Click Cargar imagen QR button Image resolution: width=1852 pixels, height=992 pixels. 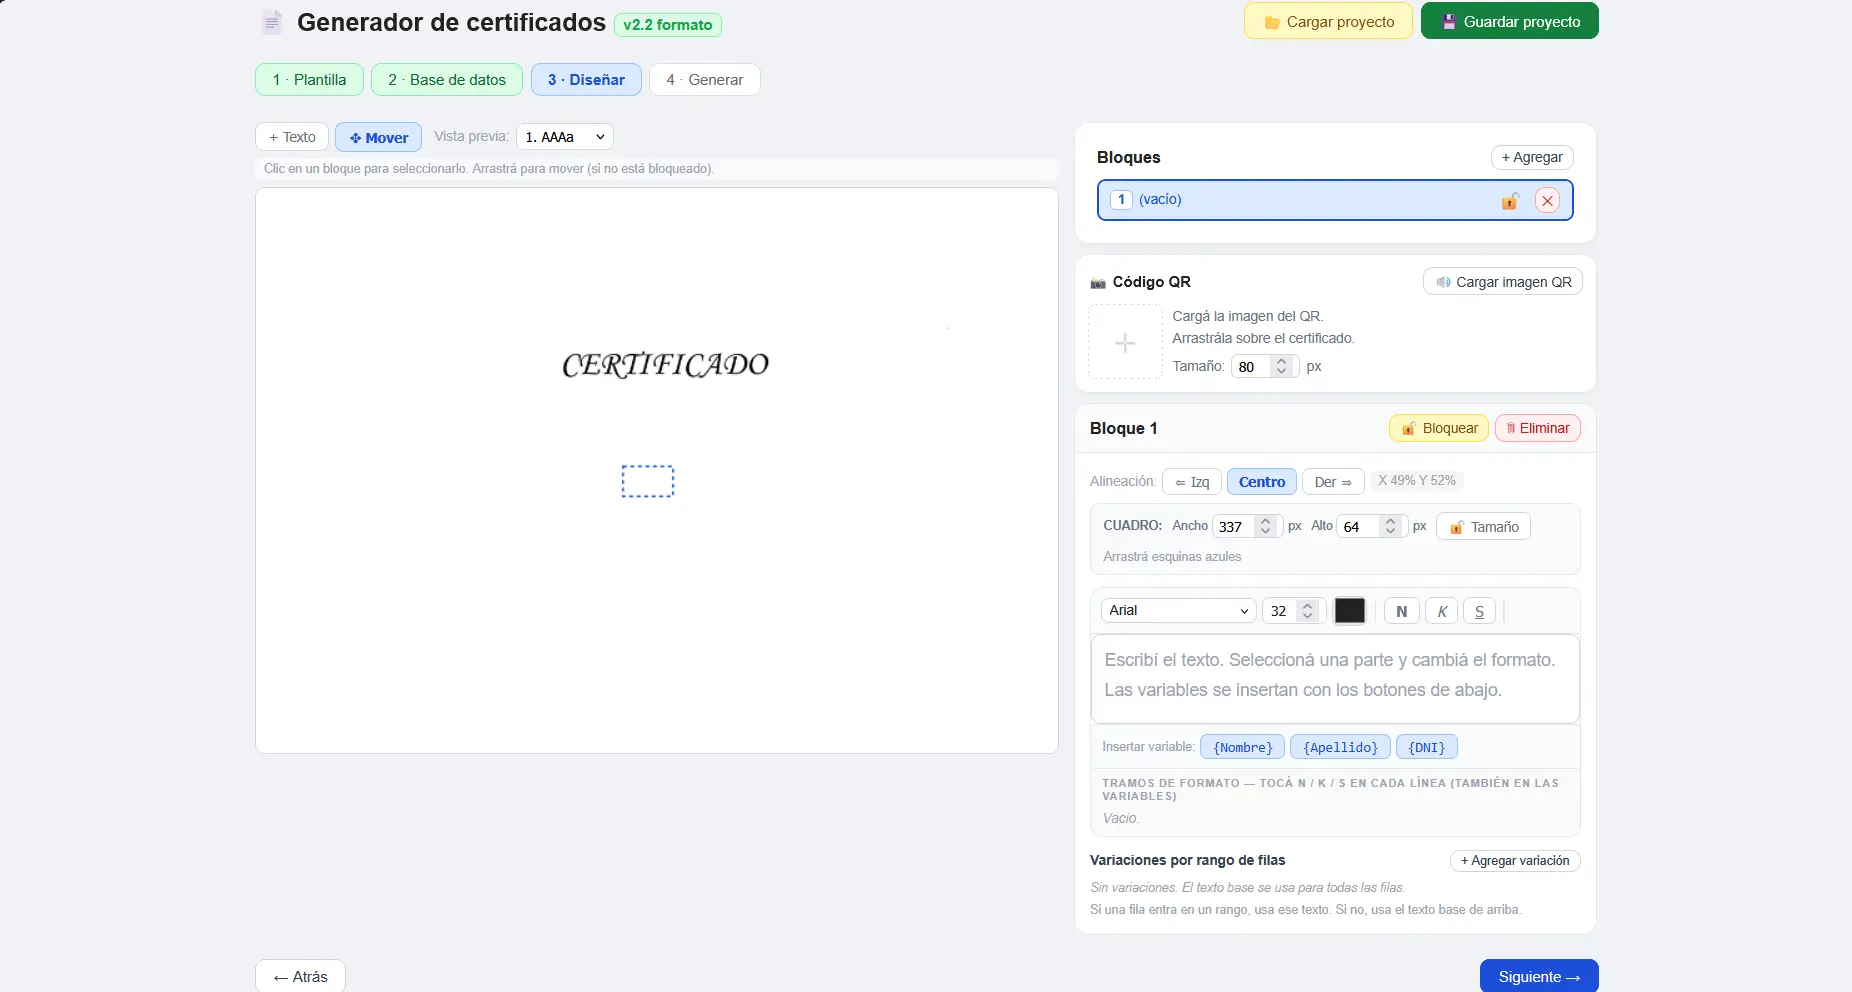[1503, 282]
